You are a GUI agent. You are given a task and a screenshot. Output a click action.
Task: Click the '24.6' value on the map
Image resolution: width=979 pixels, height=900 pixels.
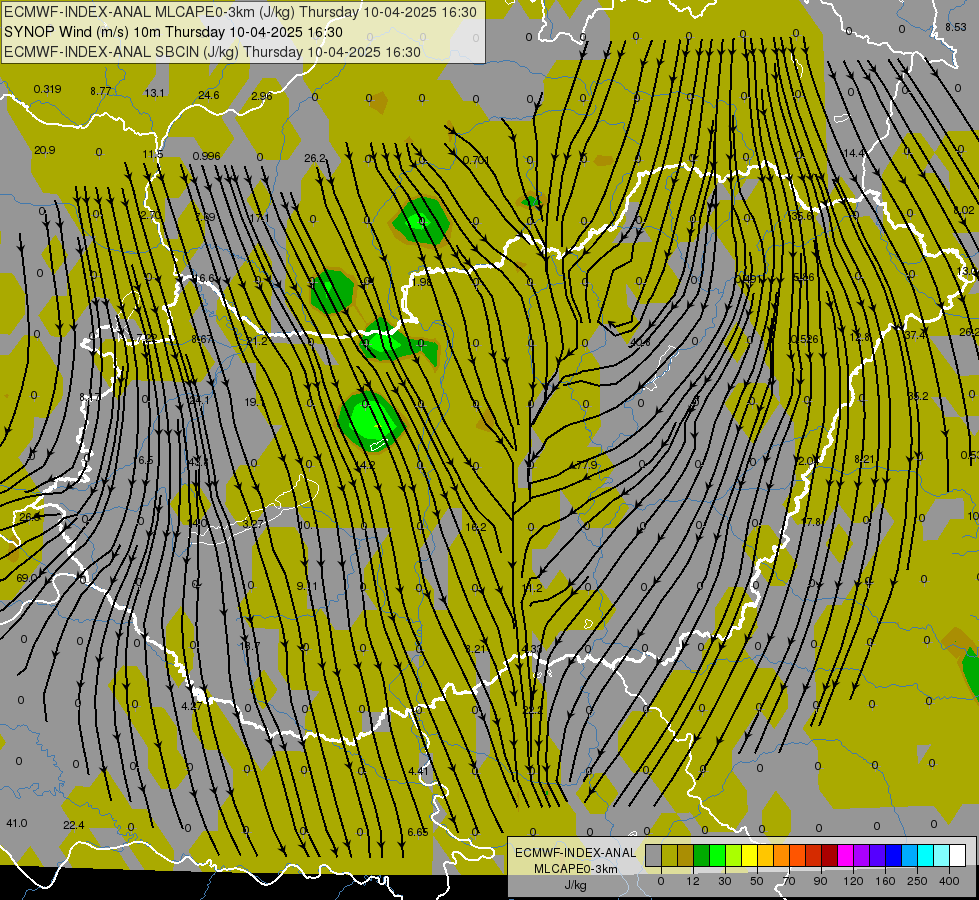pos(209,95)
